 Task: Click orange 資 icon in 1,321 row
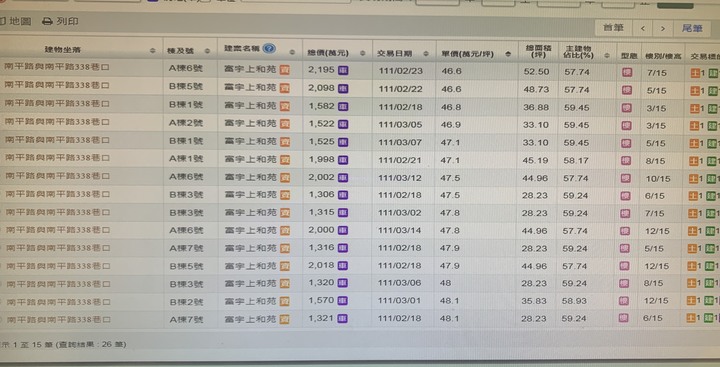click(x=285, y=319)
